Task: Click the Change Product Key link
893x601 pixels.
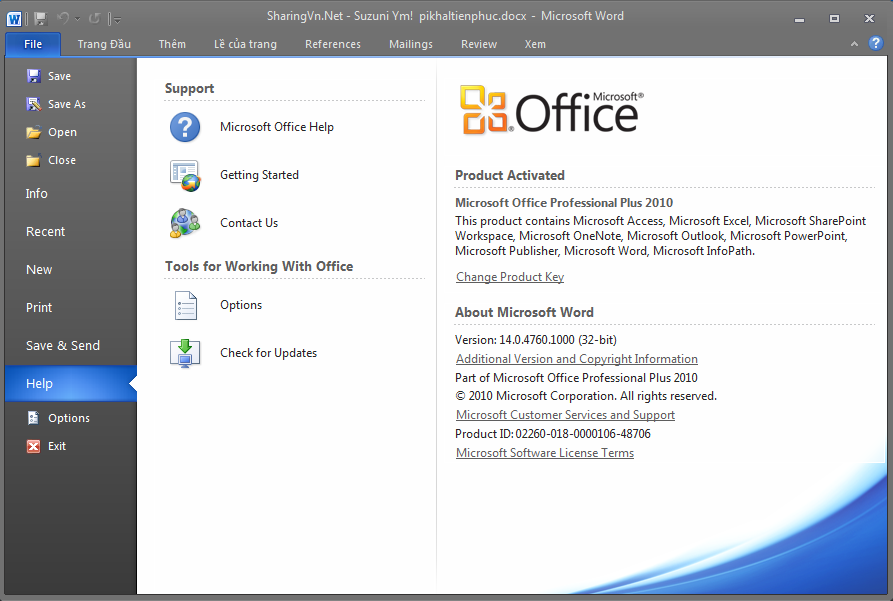Action: pos(510,277)
